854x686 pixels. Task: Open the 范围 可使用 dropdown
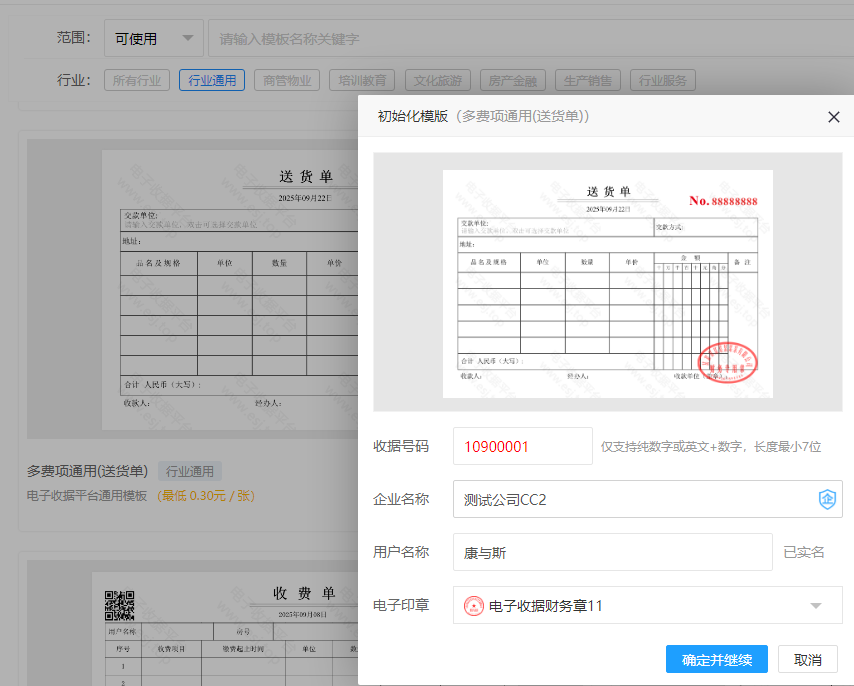153,39
